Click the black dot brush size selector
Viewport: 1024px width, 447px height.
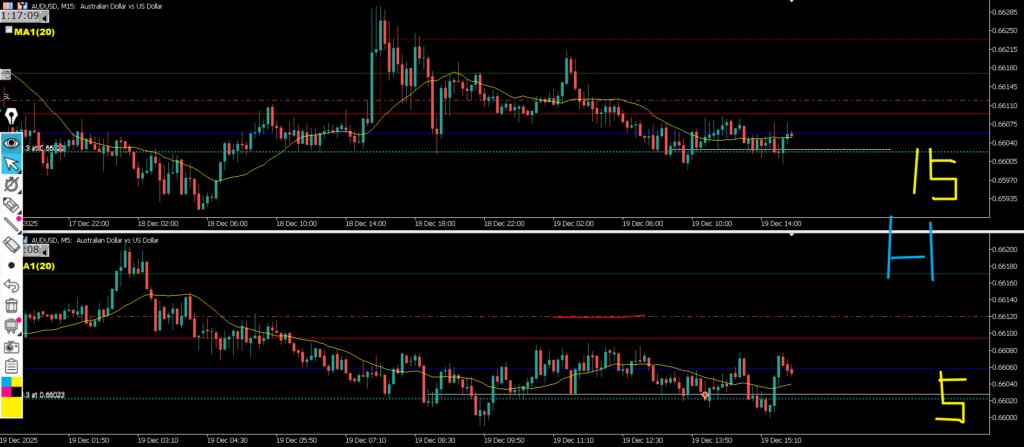click(x=11, y=265)
